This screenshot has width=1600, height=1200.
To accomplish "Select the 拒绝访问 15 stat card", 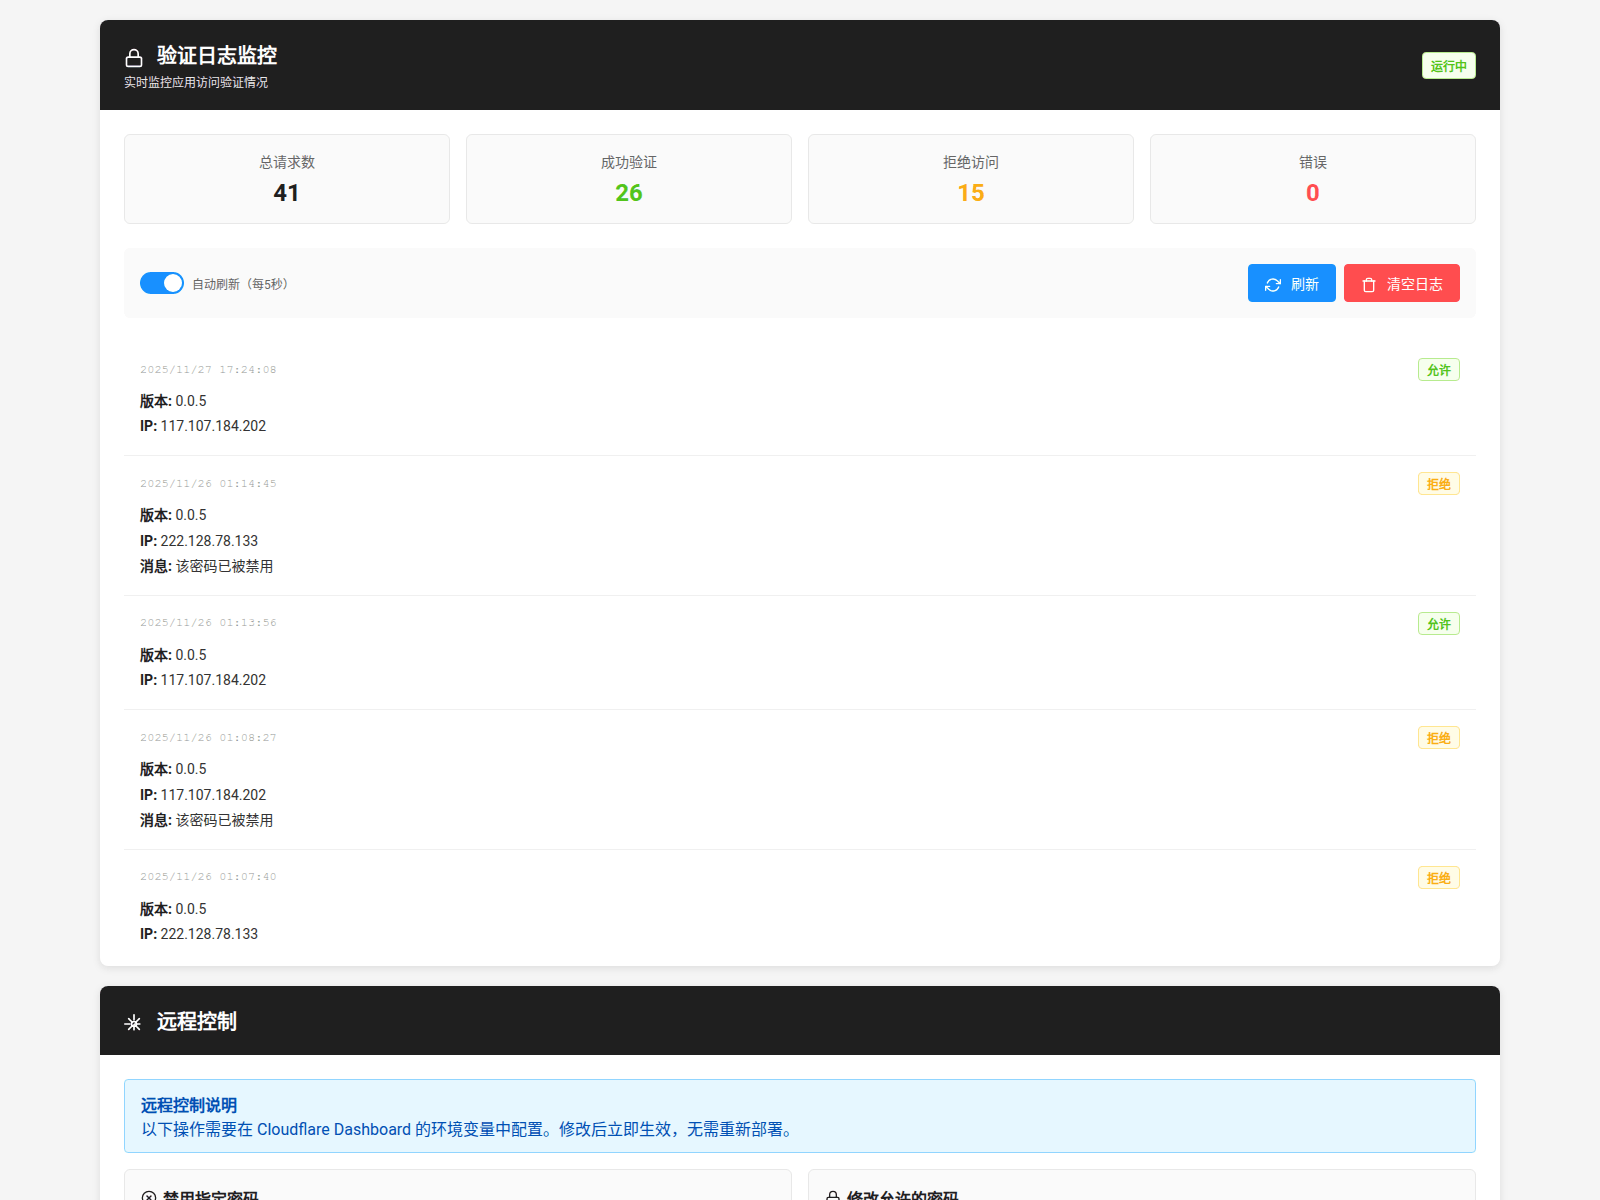I will tap(971, 179).
